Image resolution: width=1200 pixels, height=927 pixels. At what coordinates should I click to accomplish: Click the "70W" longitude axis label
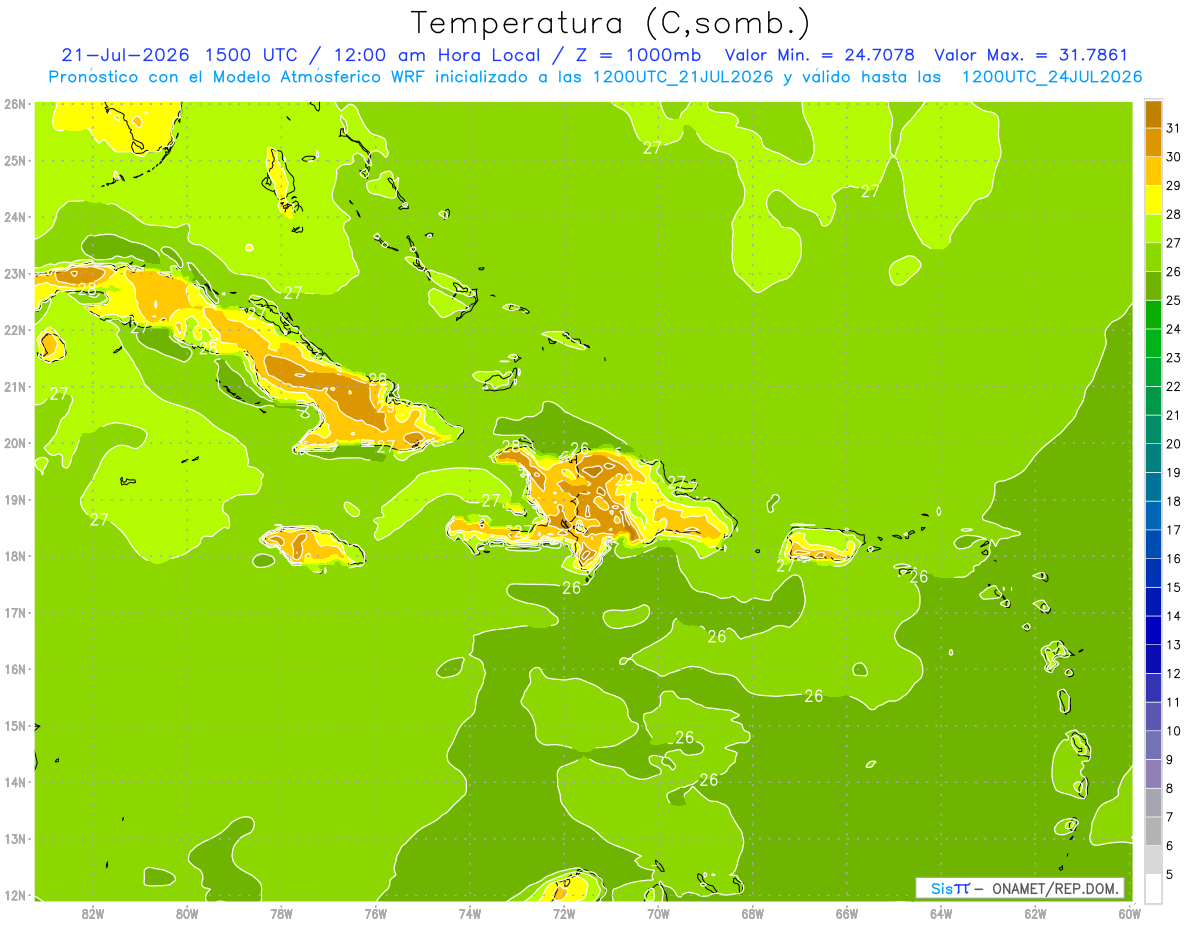pos(658,914)
